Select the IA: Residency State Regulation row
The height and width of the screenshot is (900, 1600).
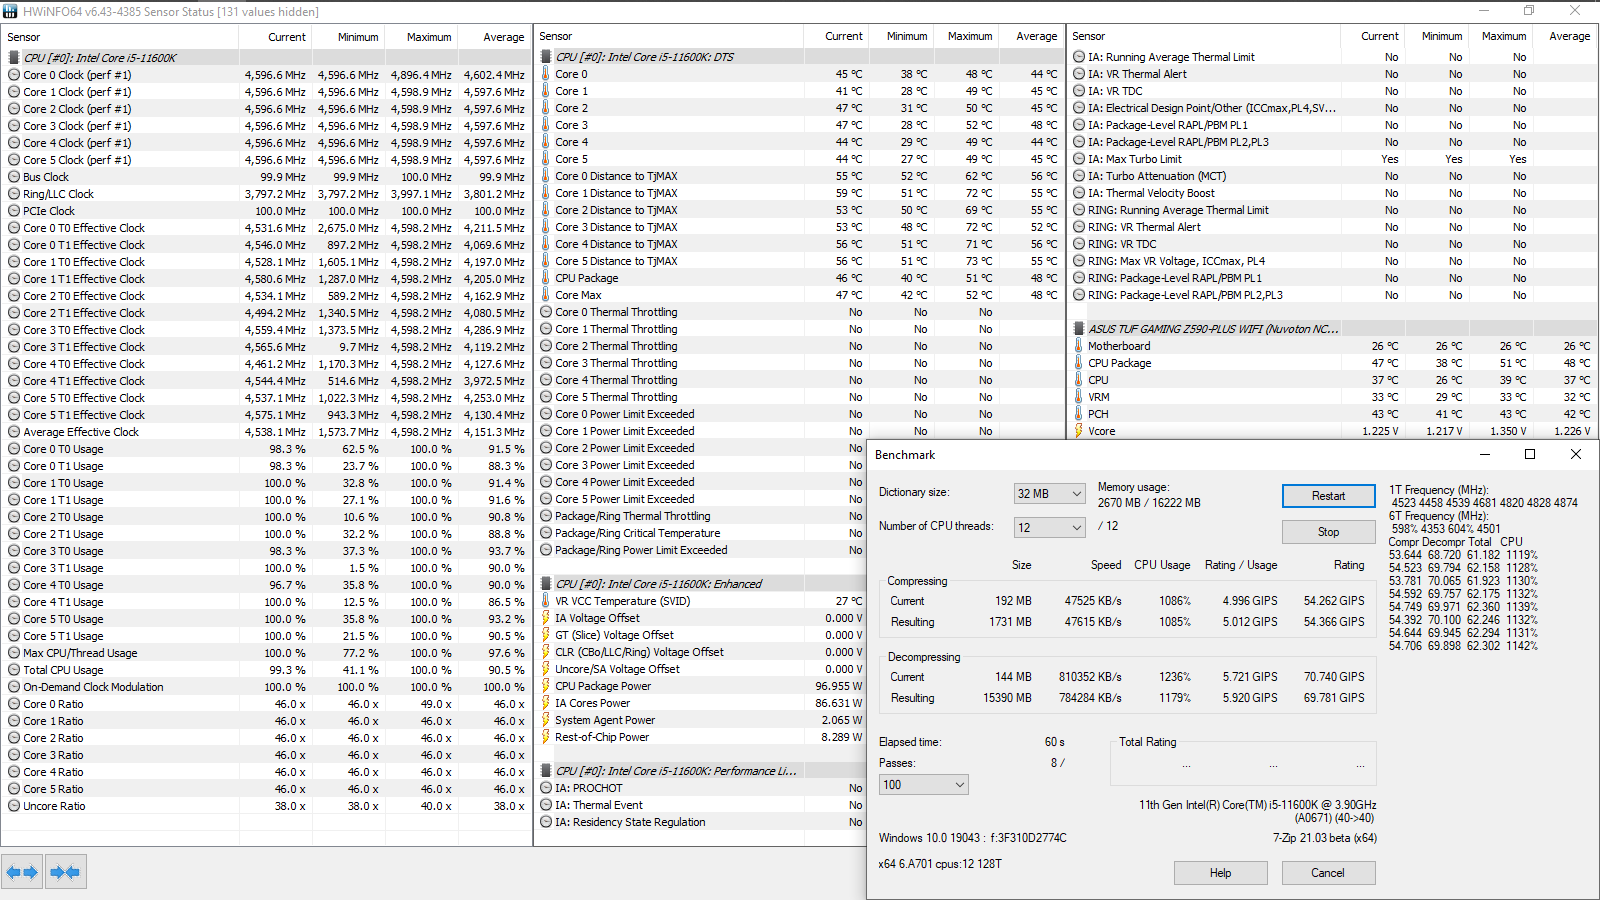[701, 822]
